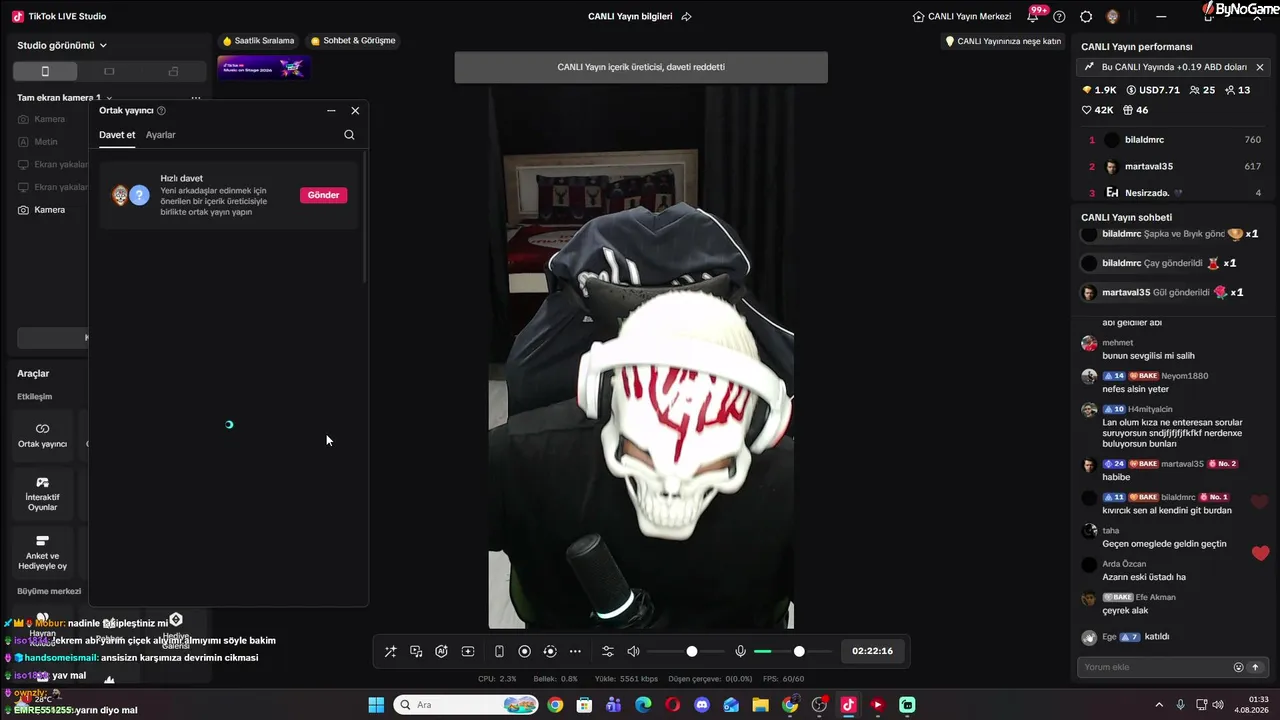The image size is (1280, 720).
Task: Open more options in the control bar
Action: (x=575, y=651)
